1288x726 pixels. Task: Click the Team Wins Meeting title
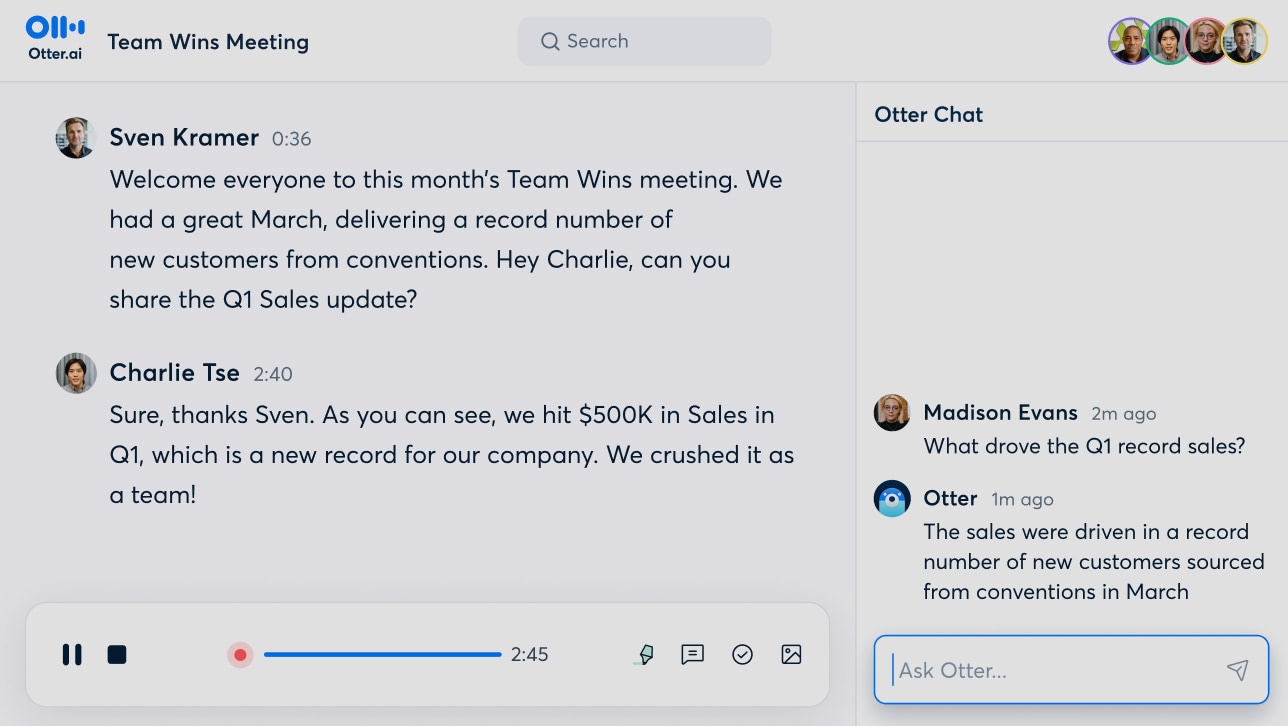point(208,42)
